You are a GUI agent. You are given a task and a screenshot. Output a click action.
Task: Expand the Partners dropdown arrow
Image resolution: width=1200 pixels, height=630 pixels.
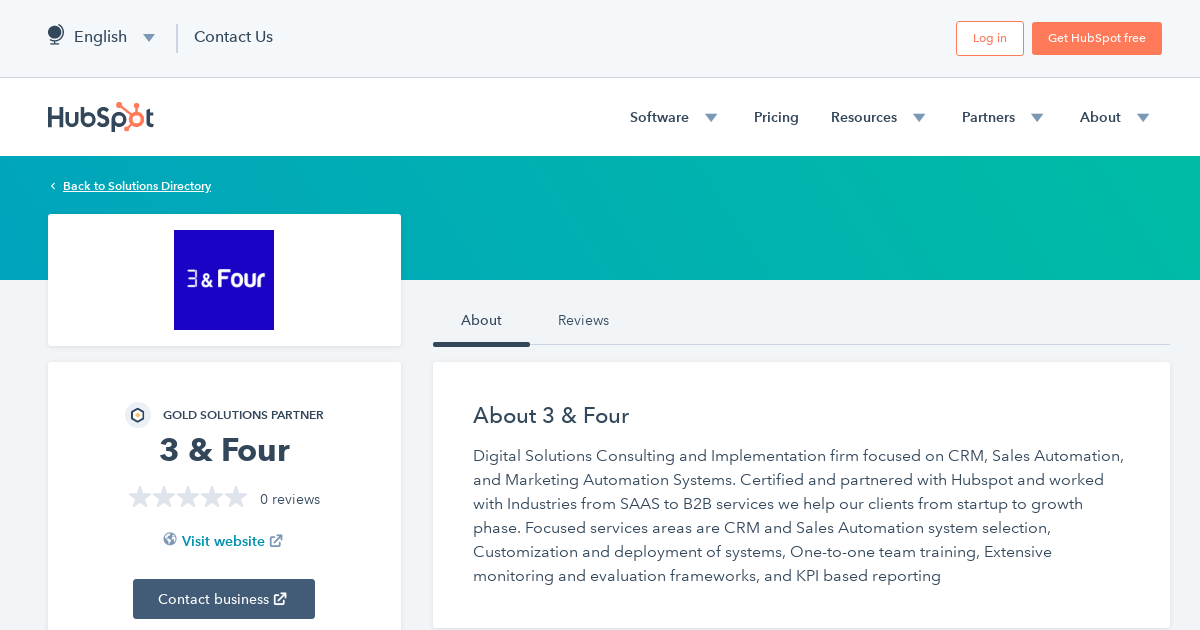[1037, 118]
